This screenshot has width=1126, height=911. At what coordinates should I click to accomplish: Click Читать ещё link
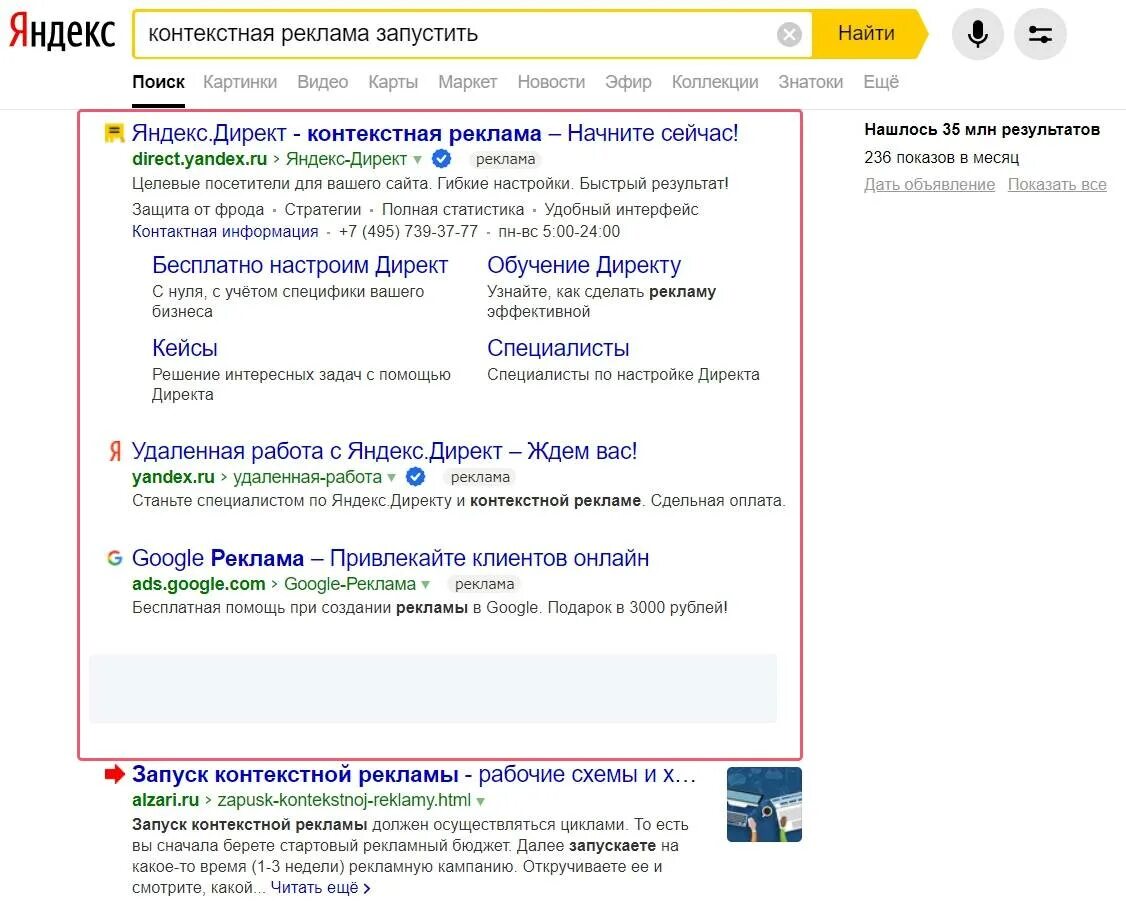point(320,887)
